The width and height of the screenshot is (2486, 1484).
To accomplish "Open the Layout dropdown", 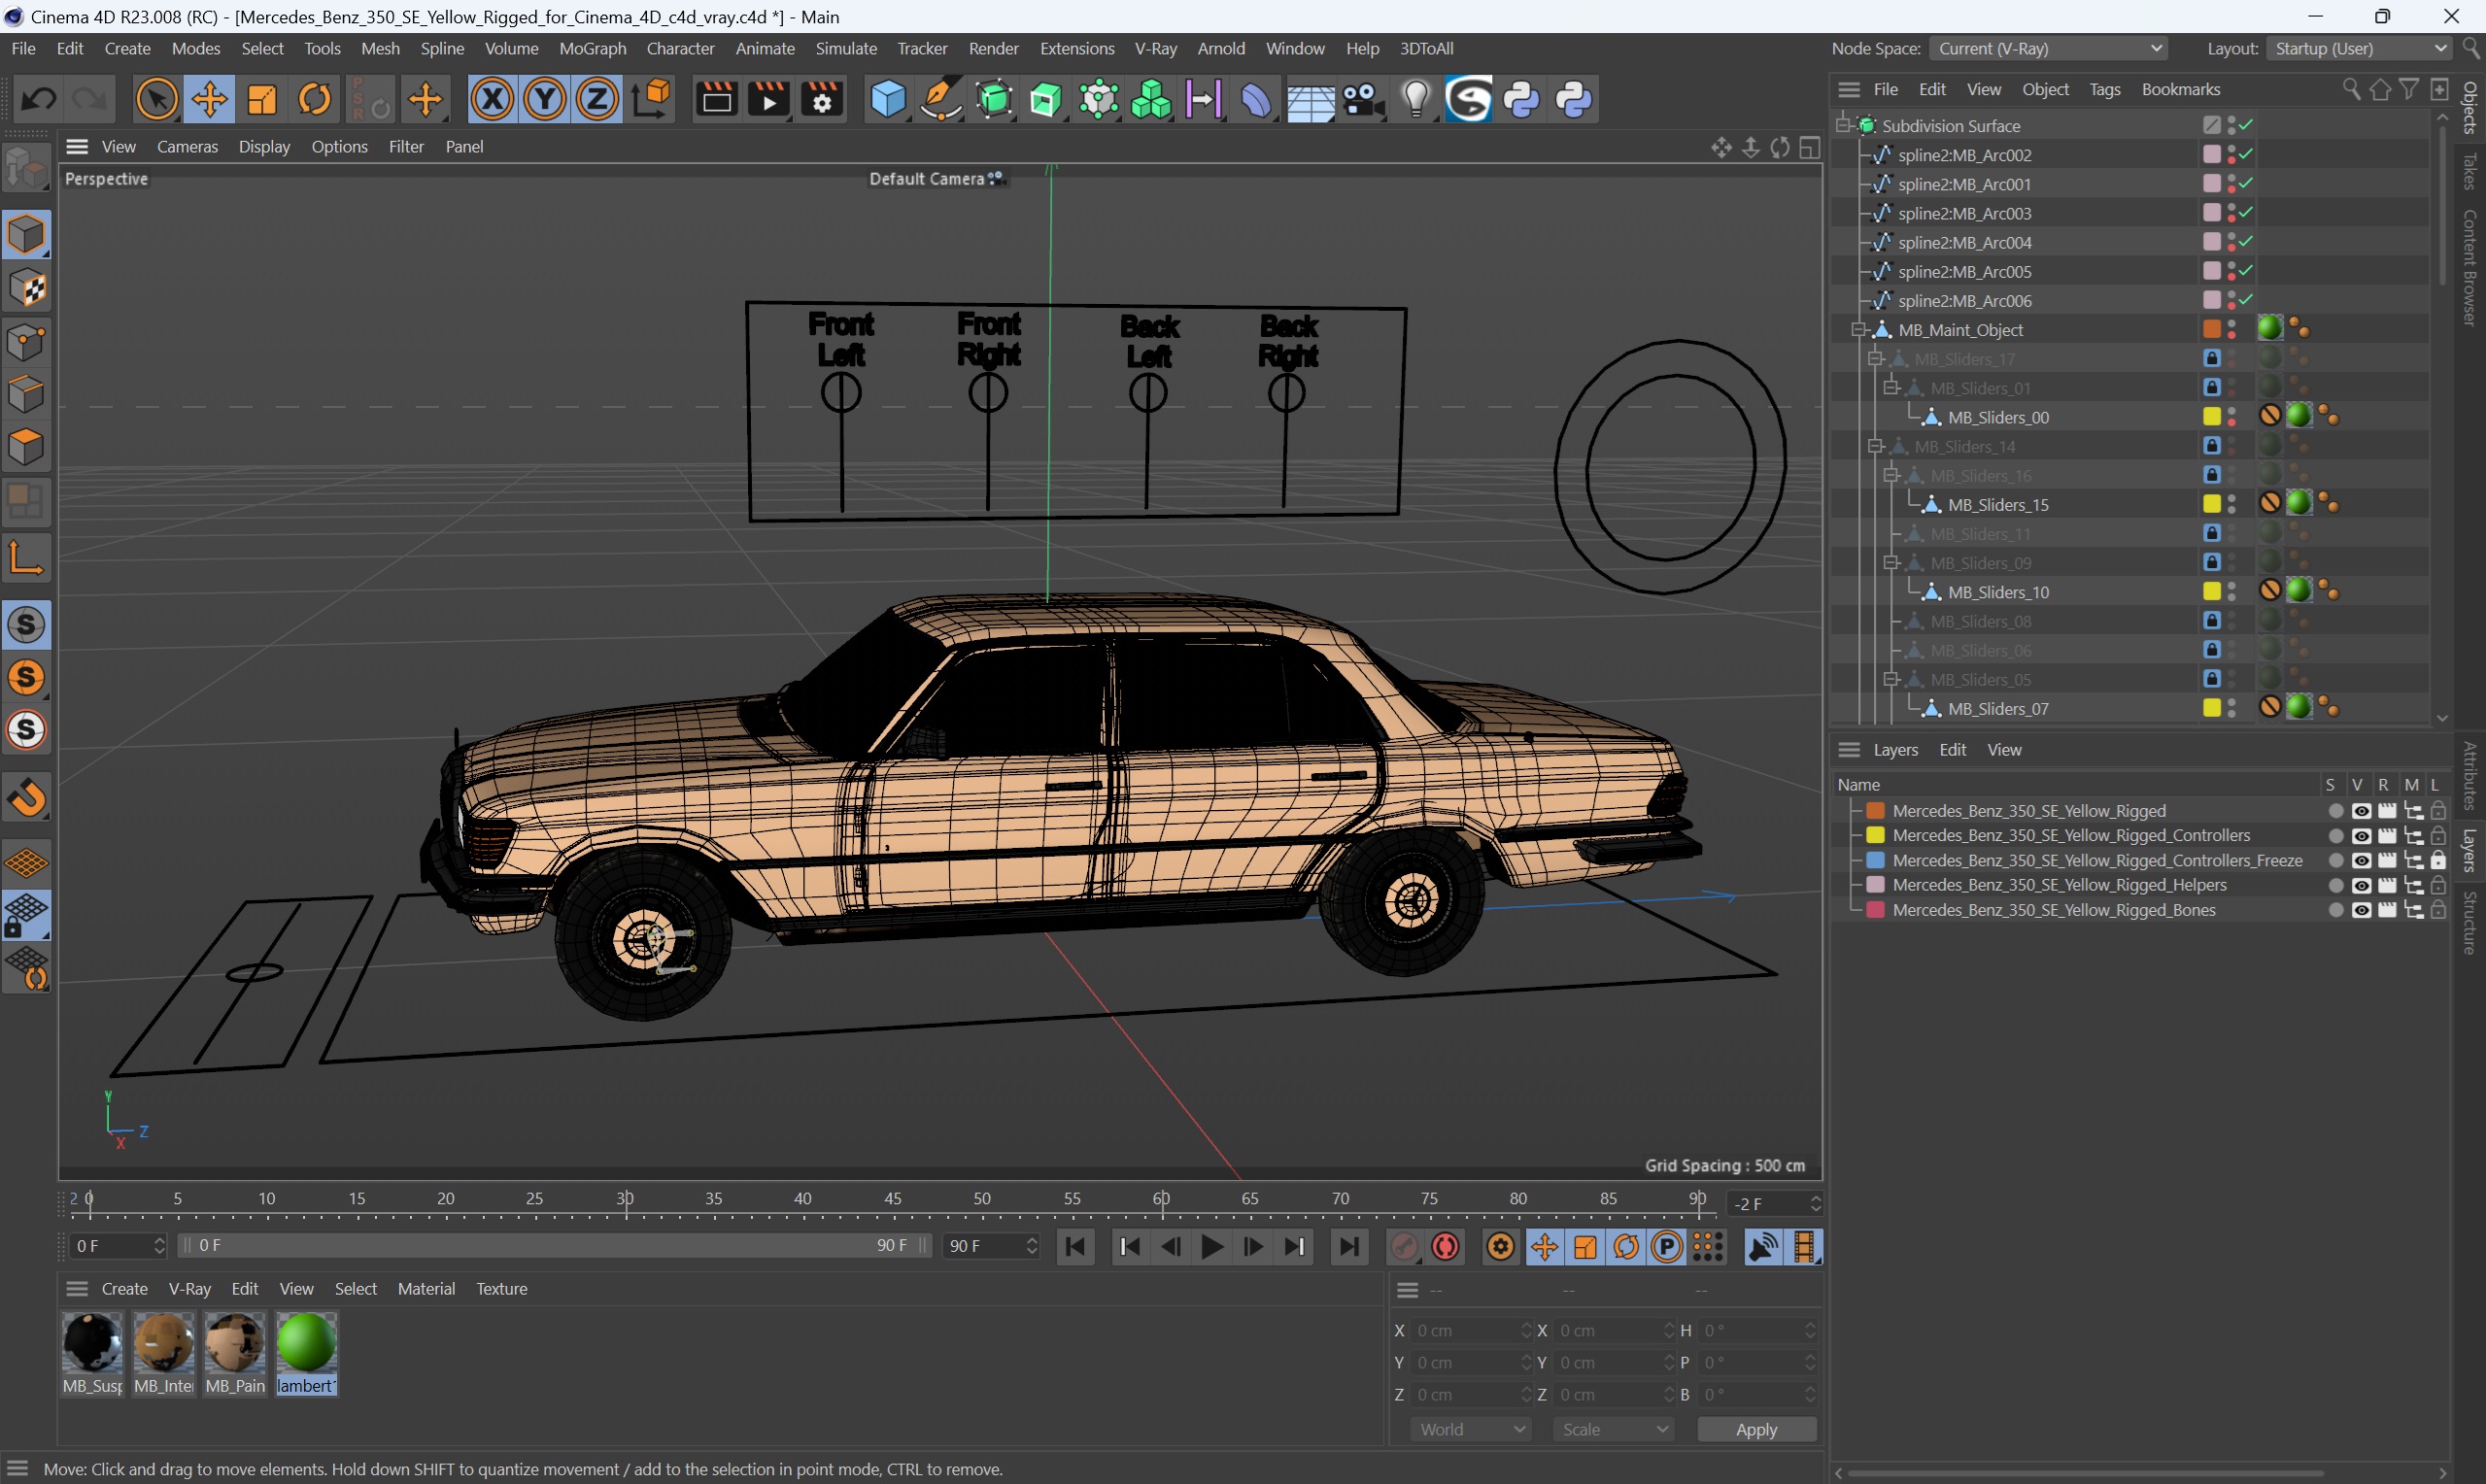I will pos(2358,48).
